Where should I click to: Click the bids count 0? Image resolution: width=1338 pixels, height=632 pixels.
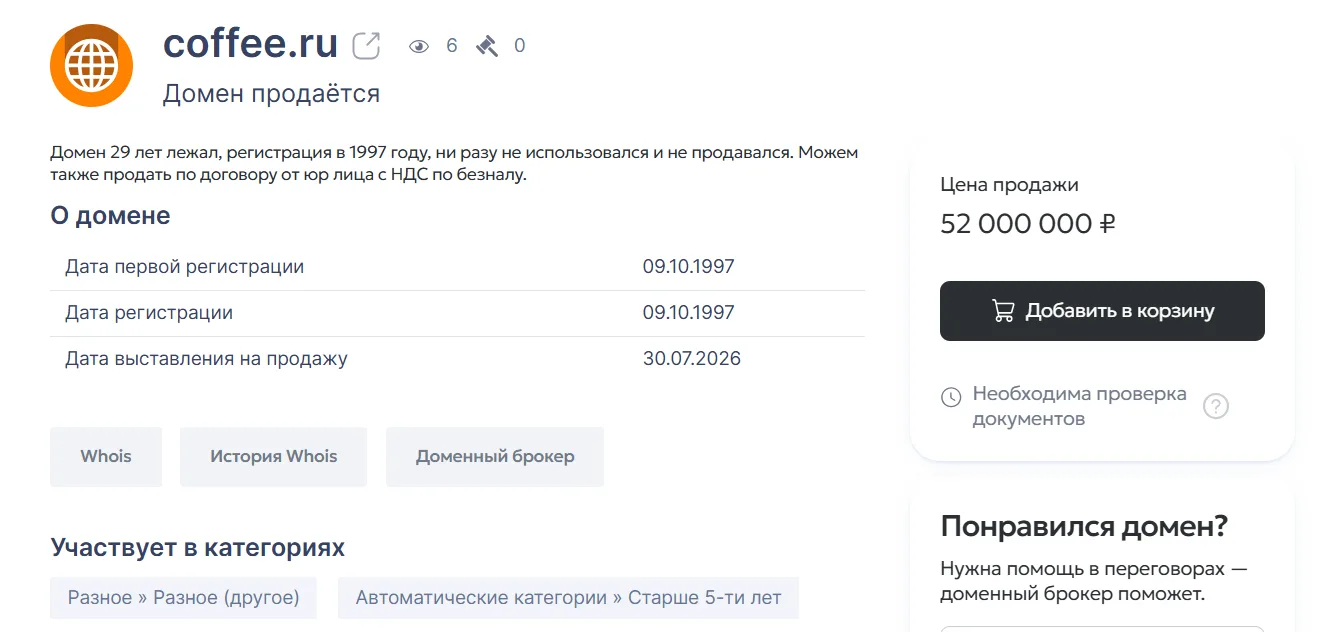click(519, 46)
